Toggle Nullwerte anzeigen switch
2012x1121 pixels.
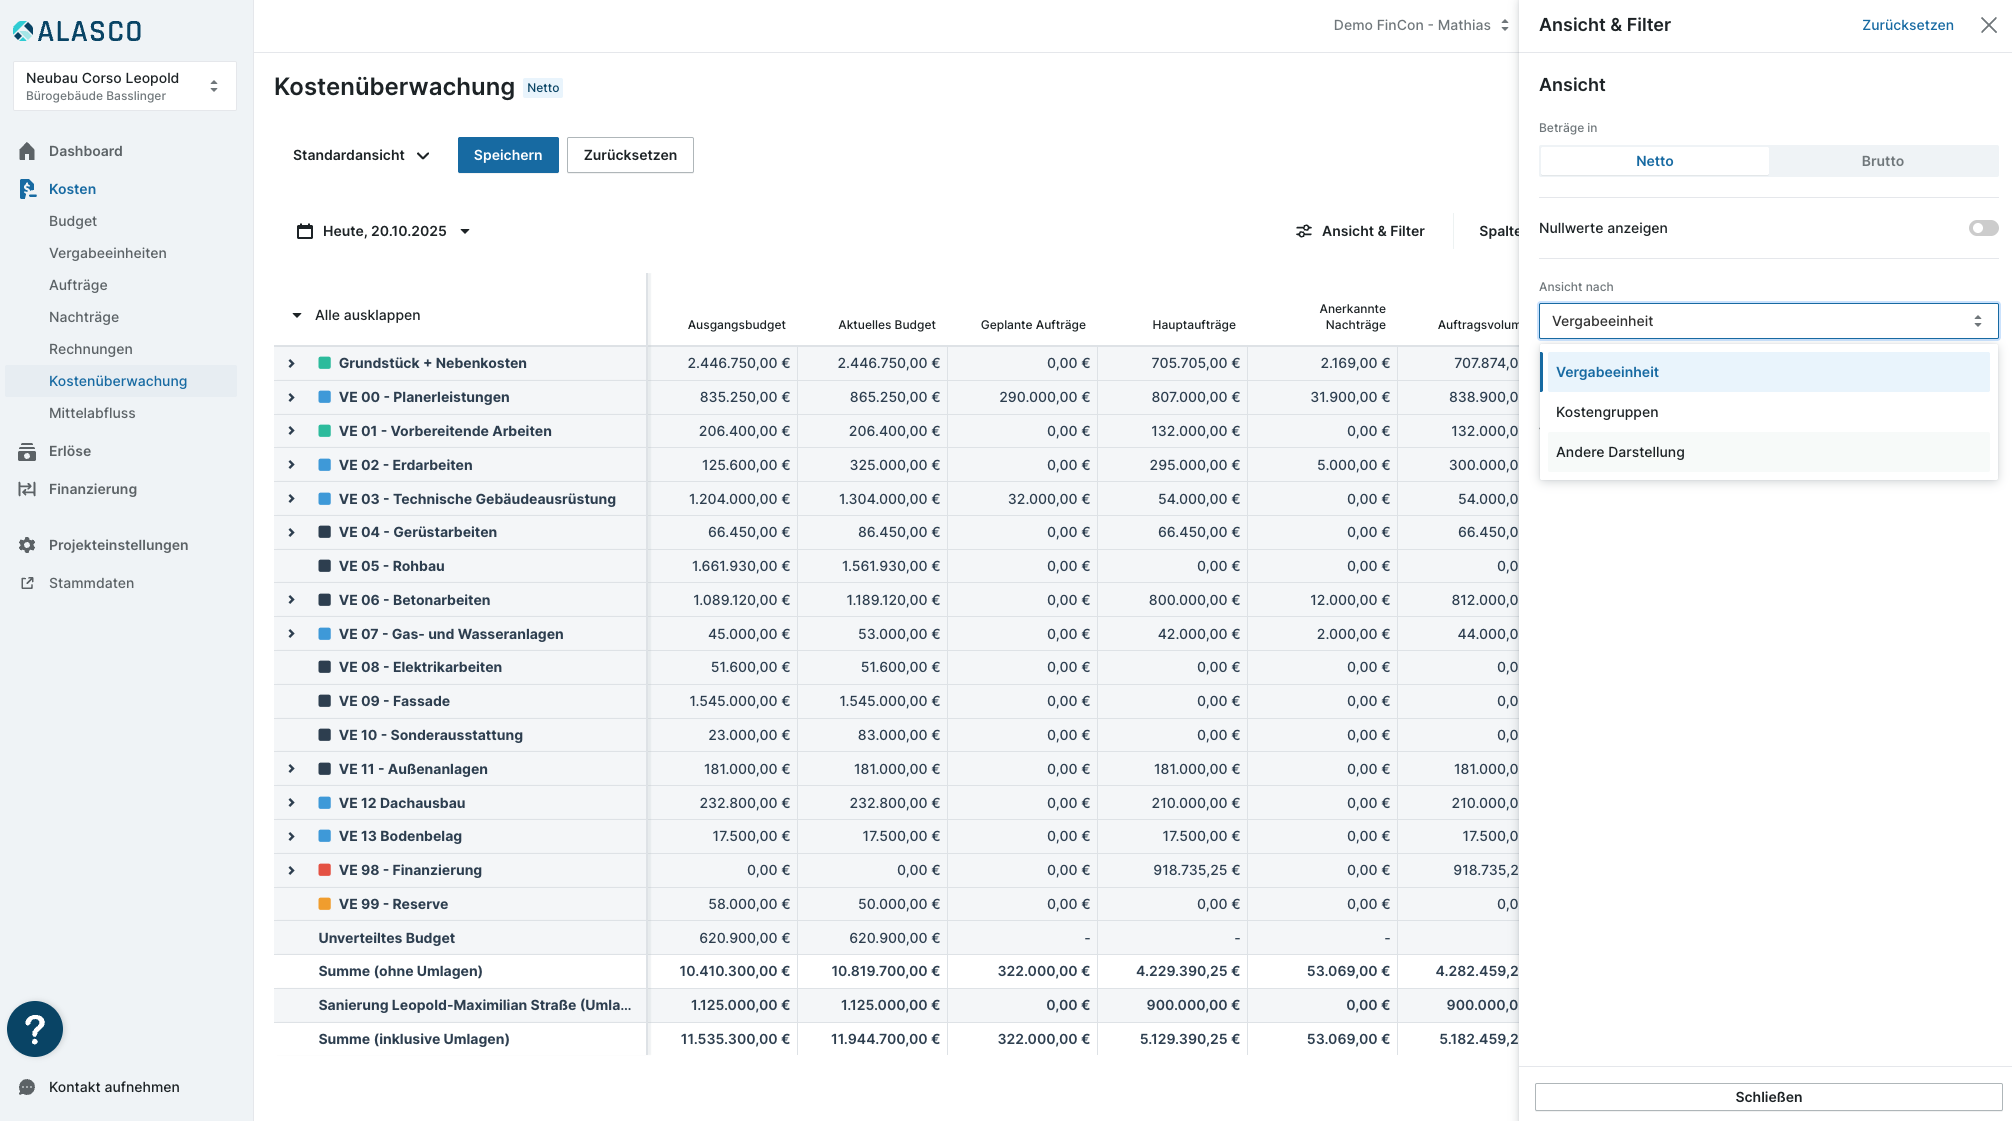point(1983,228)
